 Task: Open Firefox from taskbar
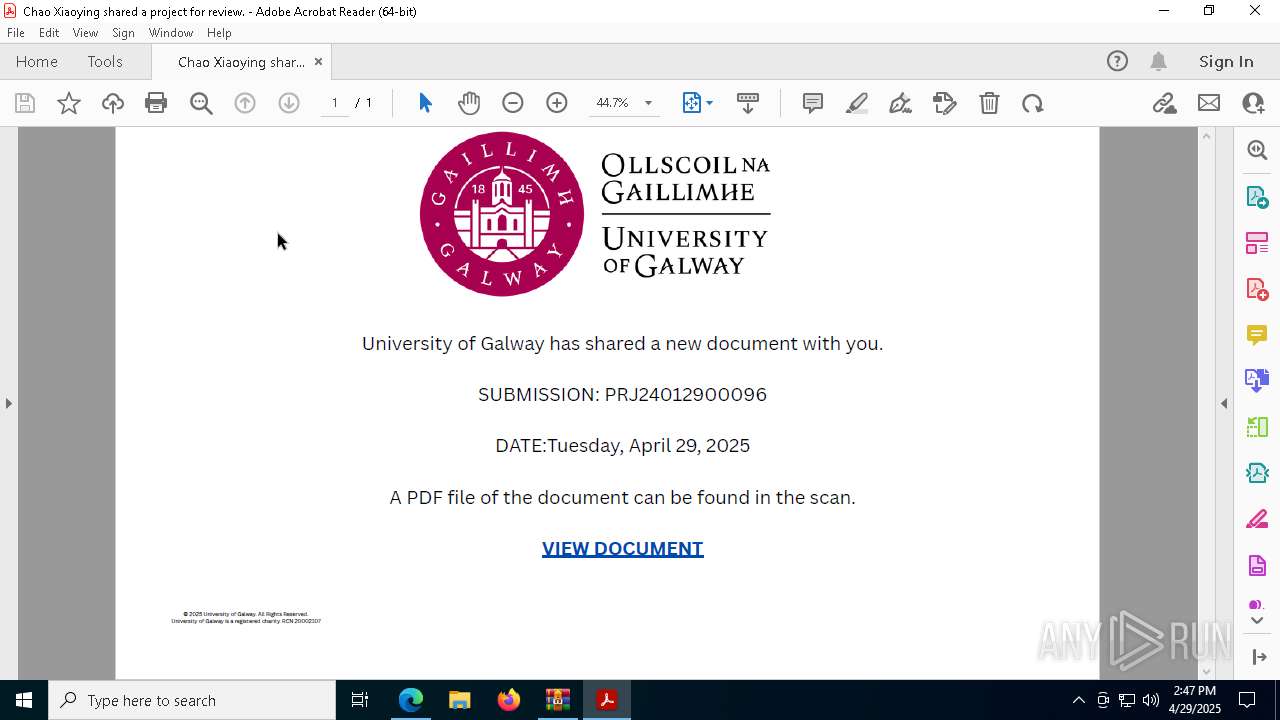(x=508, y=700)
